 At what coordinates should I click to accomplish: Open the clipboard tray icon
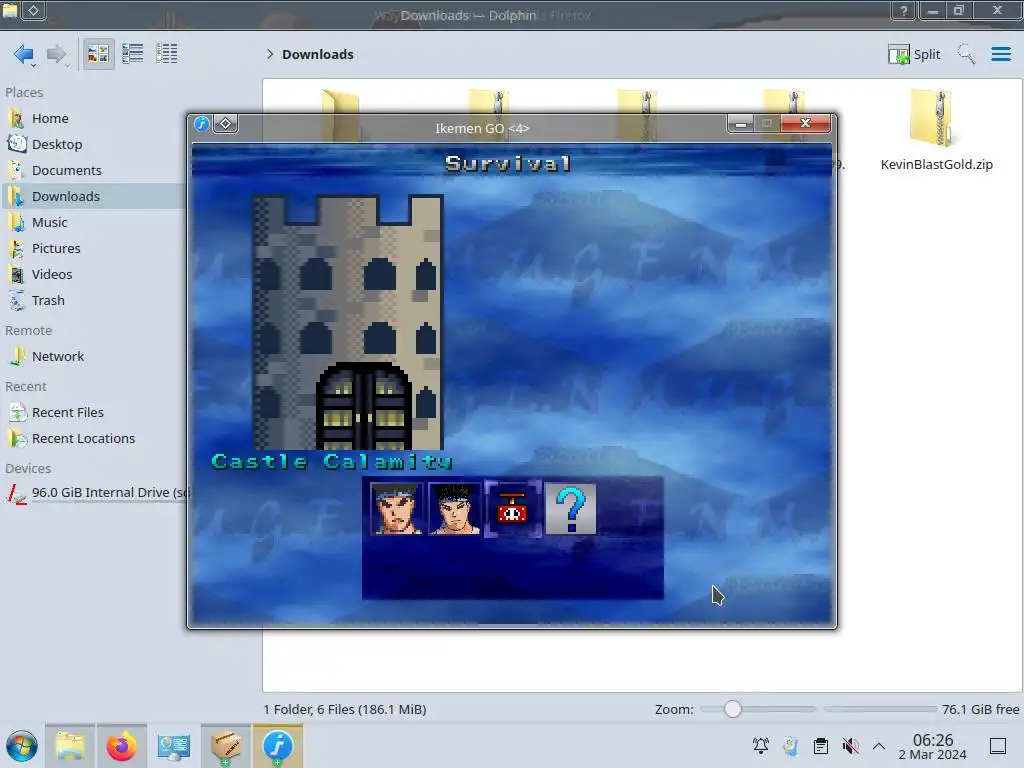tap(821, 746)
